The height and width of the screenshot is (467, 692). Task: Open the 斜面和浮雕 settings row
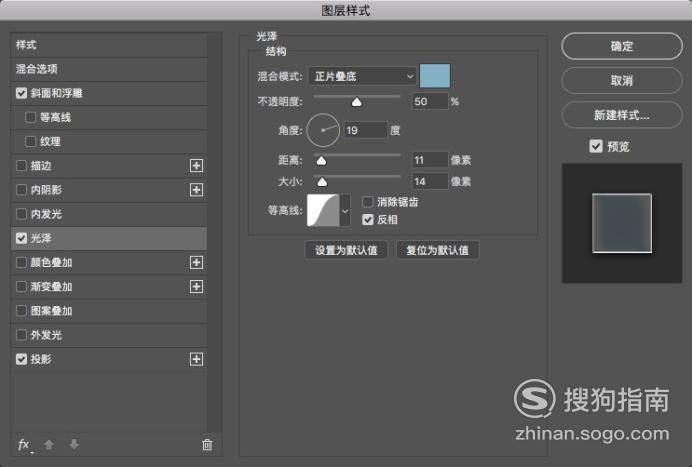(109, 93)
